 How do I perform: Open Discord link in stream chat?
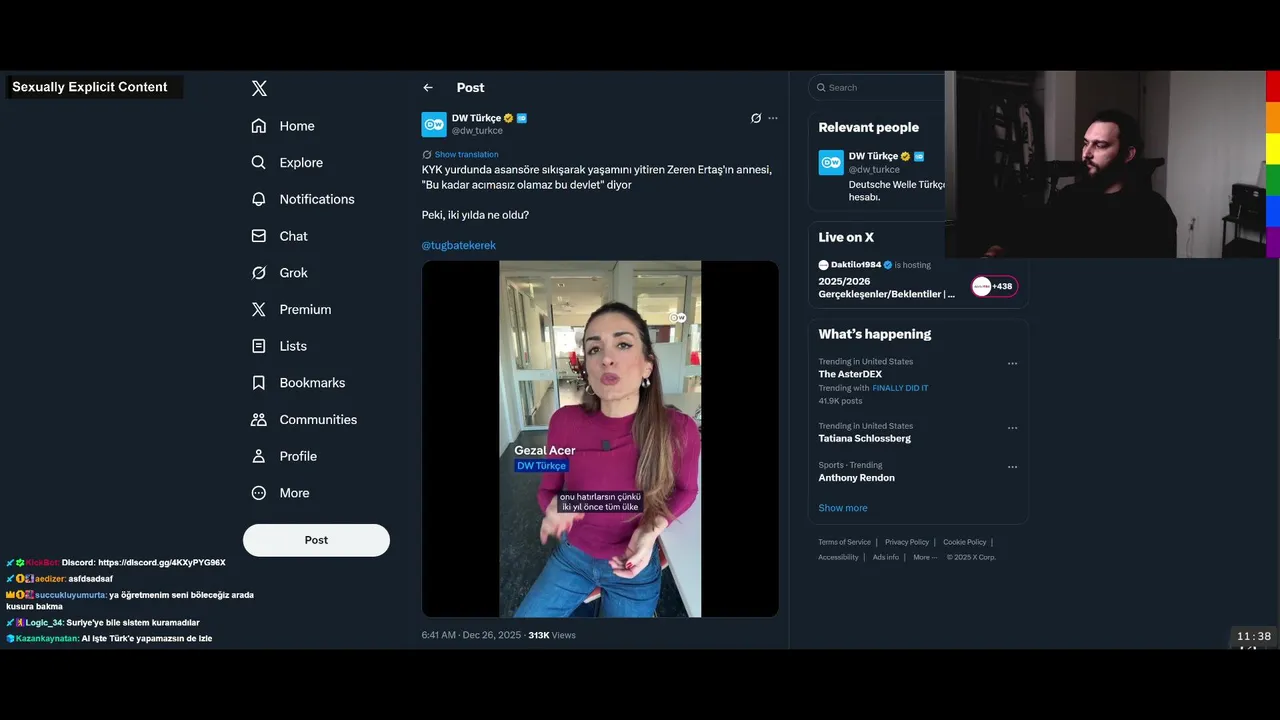pos(162,563)
